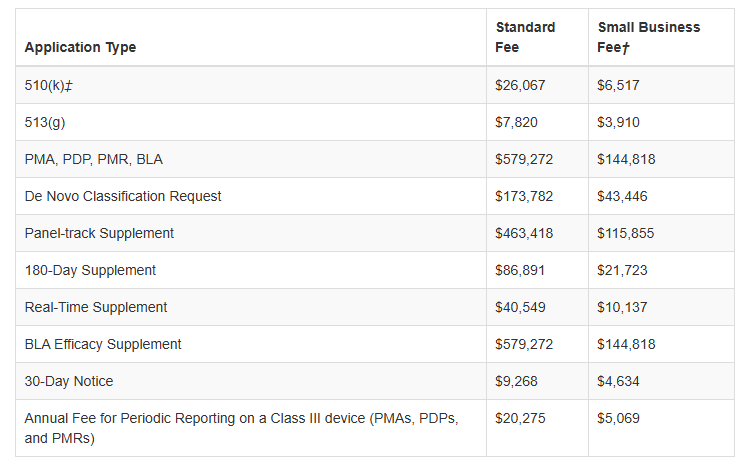The width and height of the screenshot is (746, 468).
Task: Click the De Novo Classification Request cell
Action: coord(123,196)
